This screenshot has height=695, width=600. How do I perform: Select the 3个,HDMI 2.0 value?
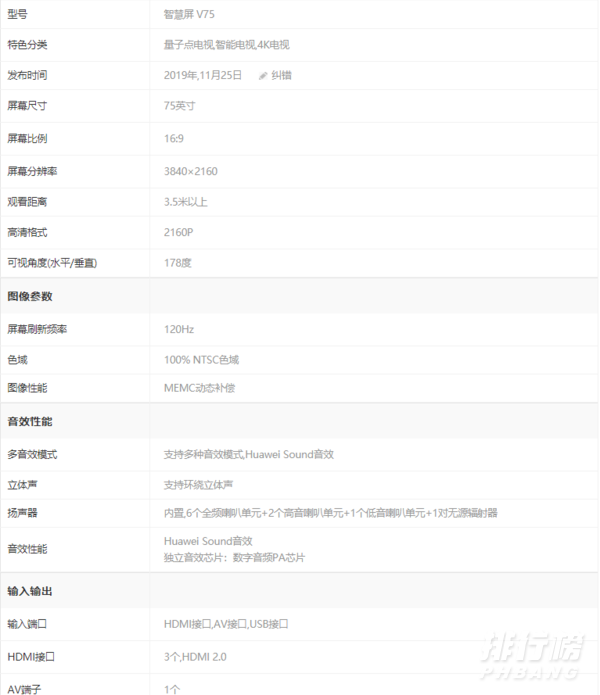coord(197,656)
